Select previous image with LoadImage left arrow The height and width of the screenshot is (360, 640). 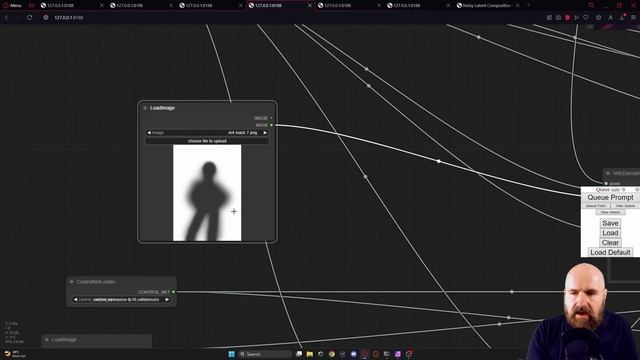(149, 133)
